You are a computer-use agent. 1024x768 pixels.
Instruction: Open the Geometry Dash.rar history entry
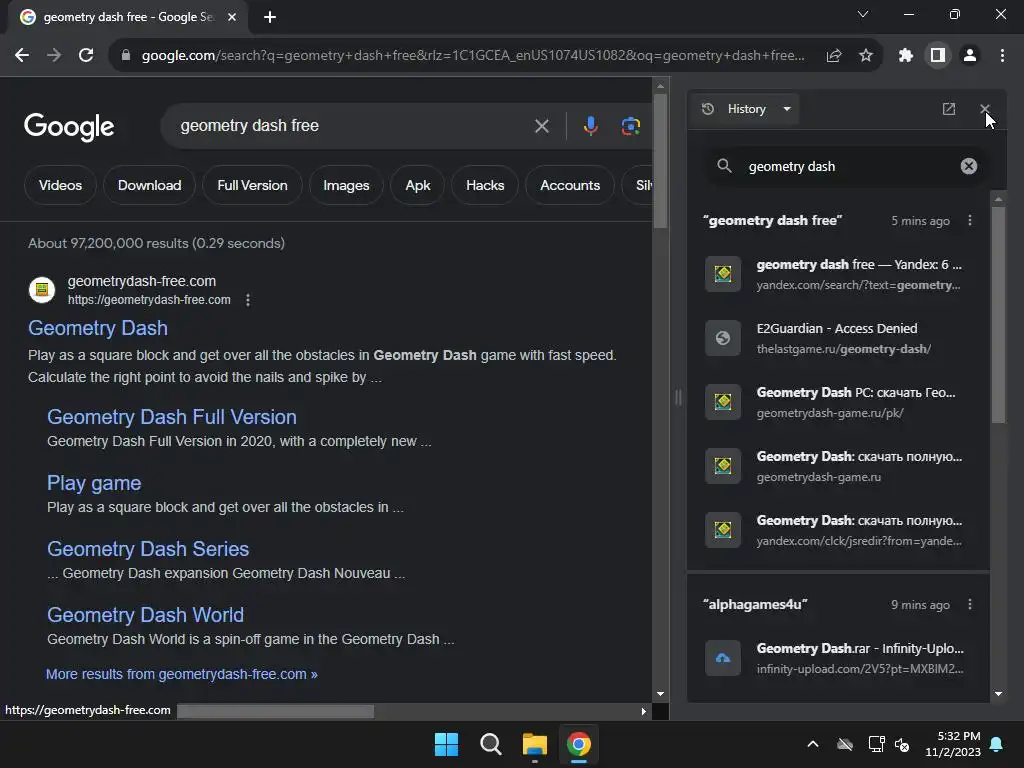click(839, 658)
